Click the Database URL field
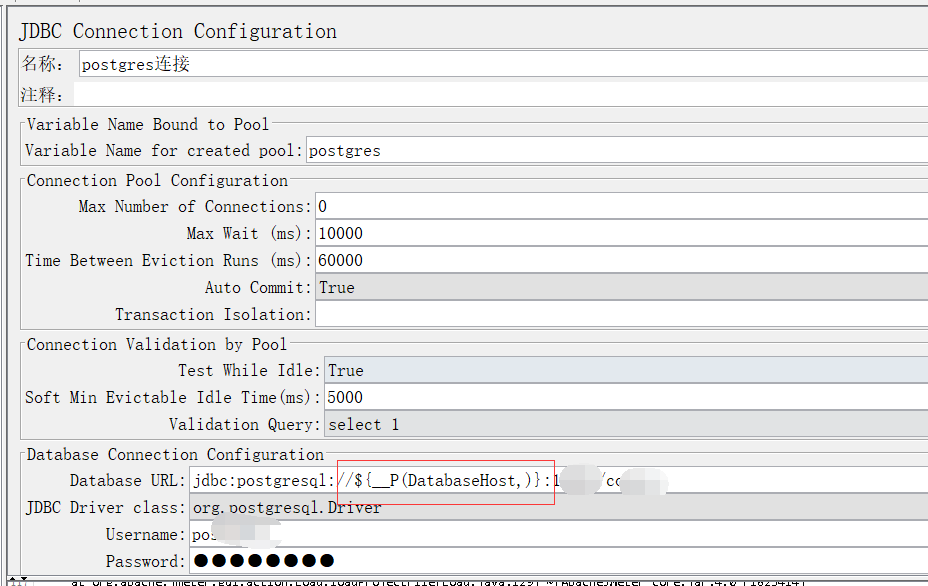Viewport: 928px width, 586px height. coord(559,480)
